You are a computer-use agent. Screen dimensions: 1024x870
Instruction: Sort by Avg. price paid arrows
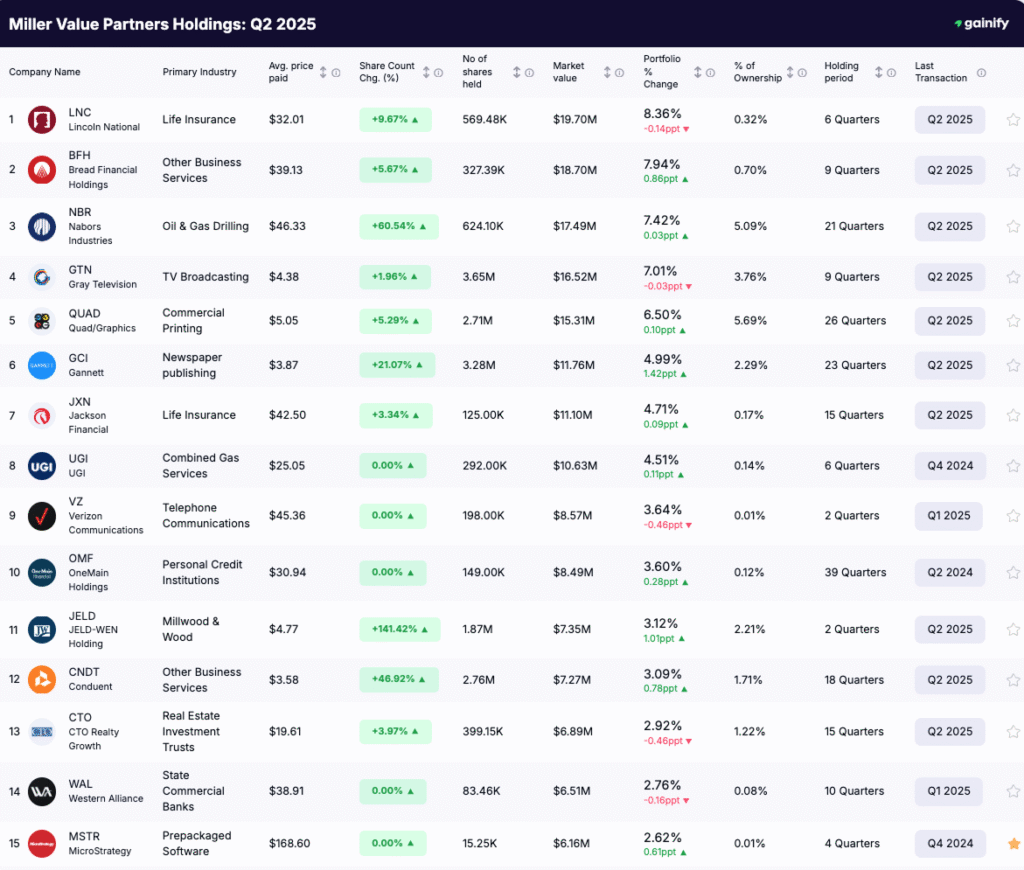[x=323, y=72]
